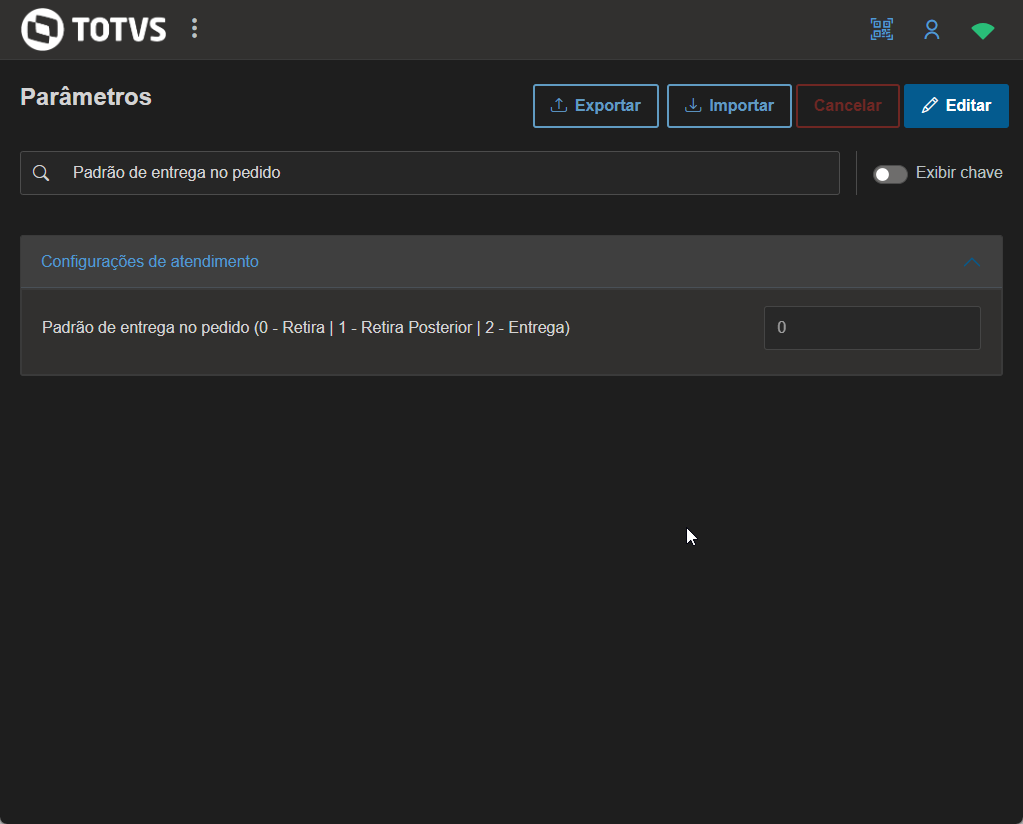Open the three-dot menu beside TOTVS
The height and width of the screenshot is (824, 1023).
(194, 29)
